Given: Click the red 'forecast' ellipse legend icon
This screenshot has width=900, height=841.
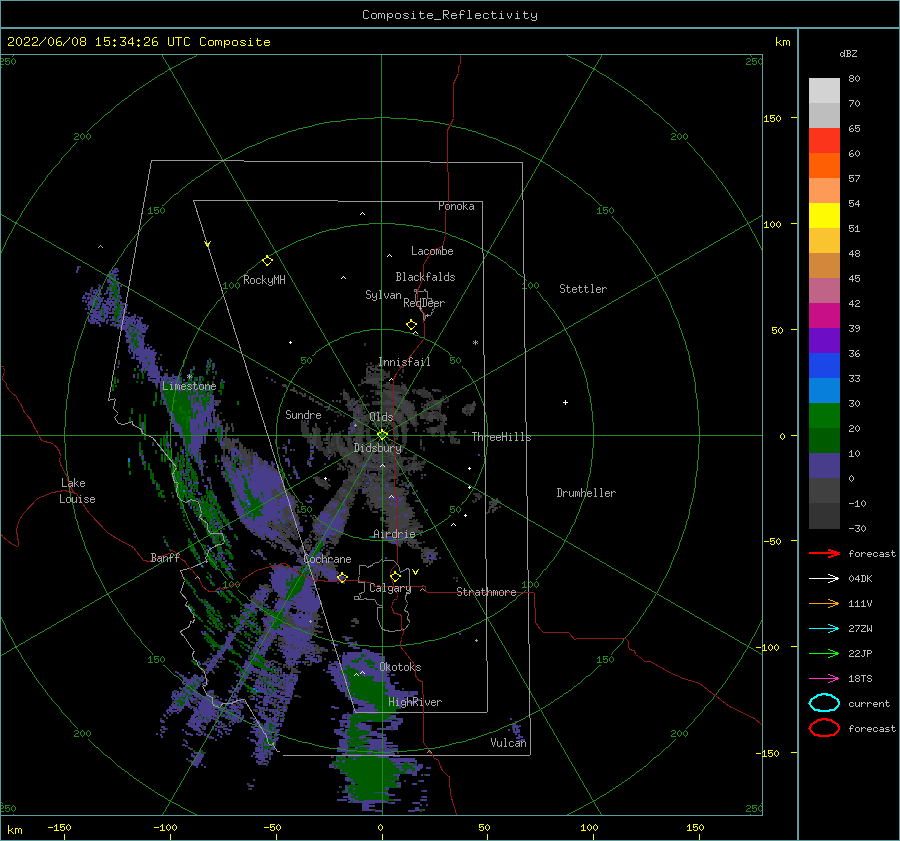Looking at the screenshot, I should click(x=824, y=728).
